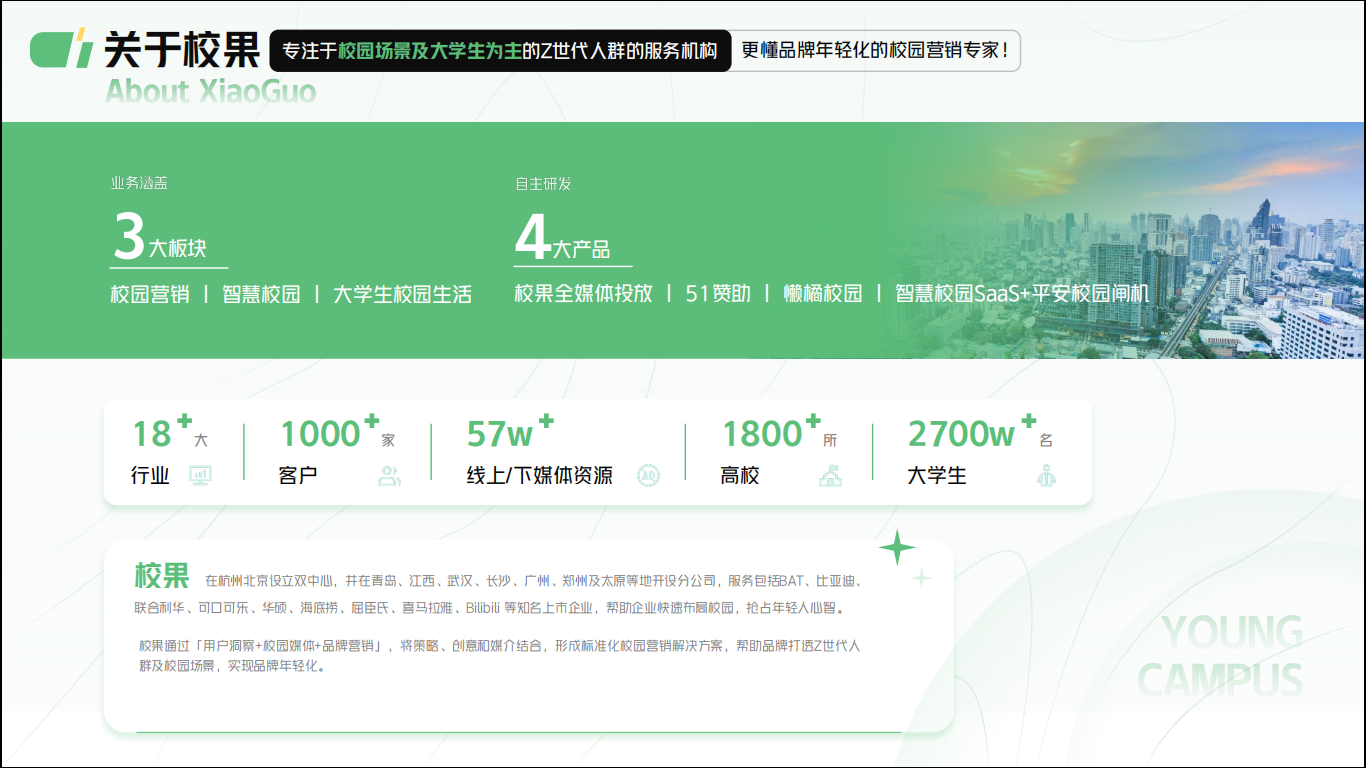
Task: Click the green 校果 title in description card
Action: 162,576
